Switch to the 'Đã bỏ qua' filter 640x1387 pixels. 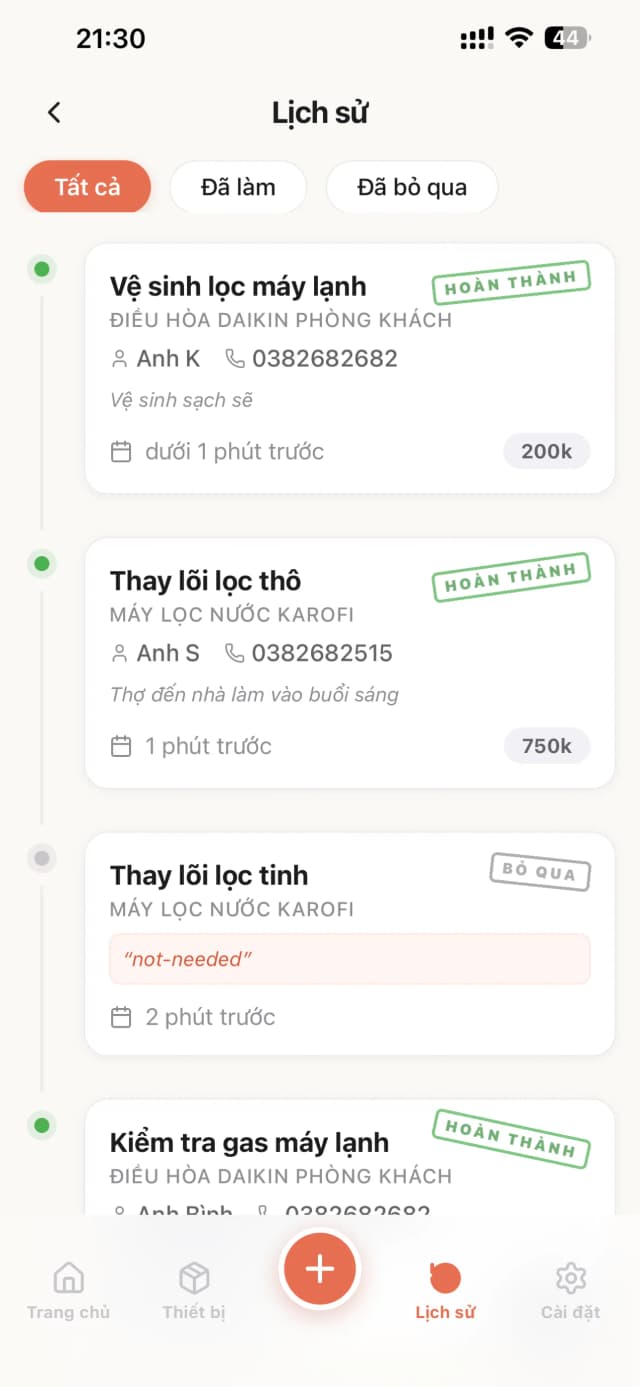click(x=411, y=187)
